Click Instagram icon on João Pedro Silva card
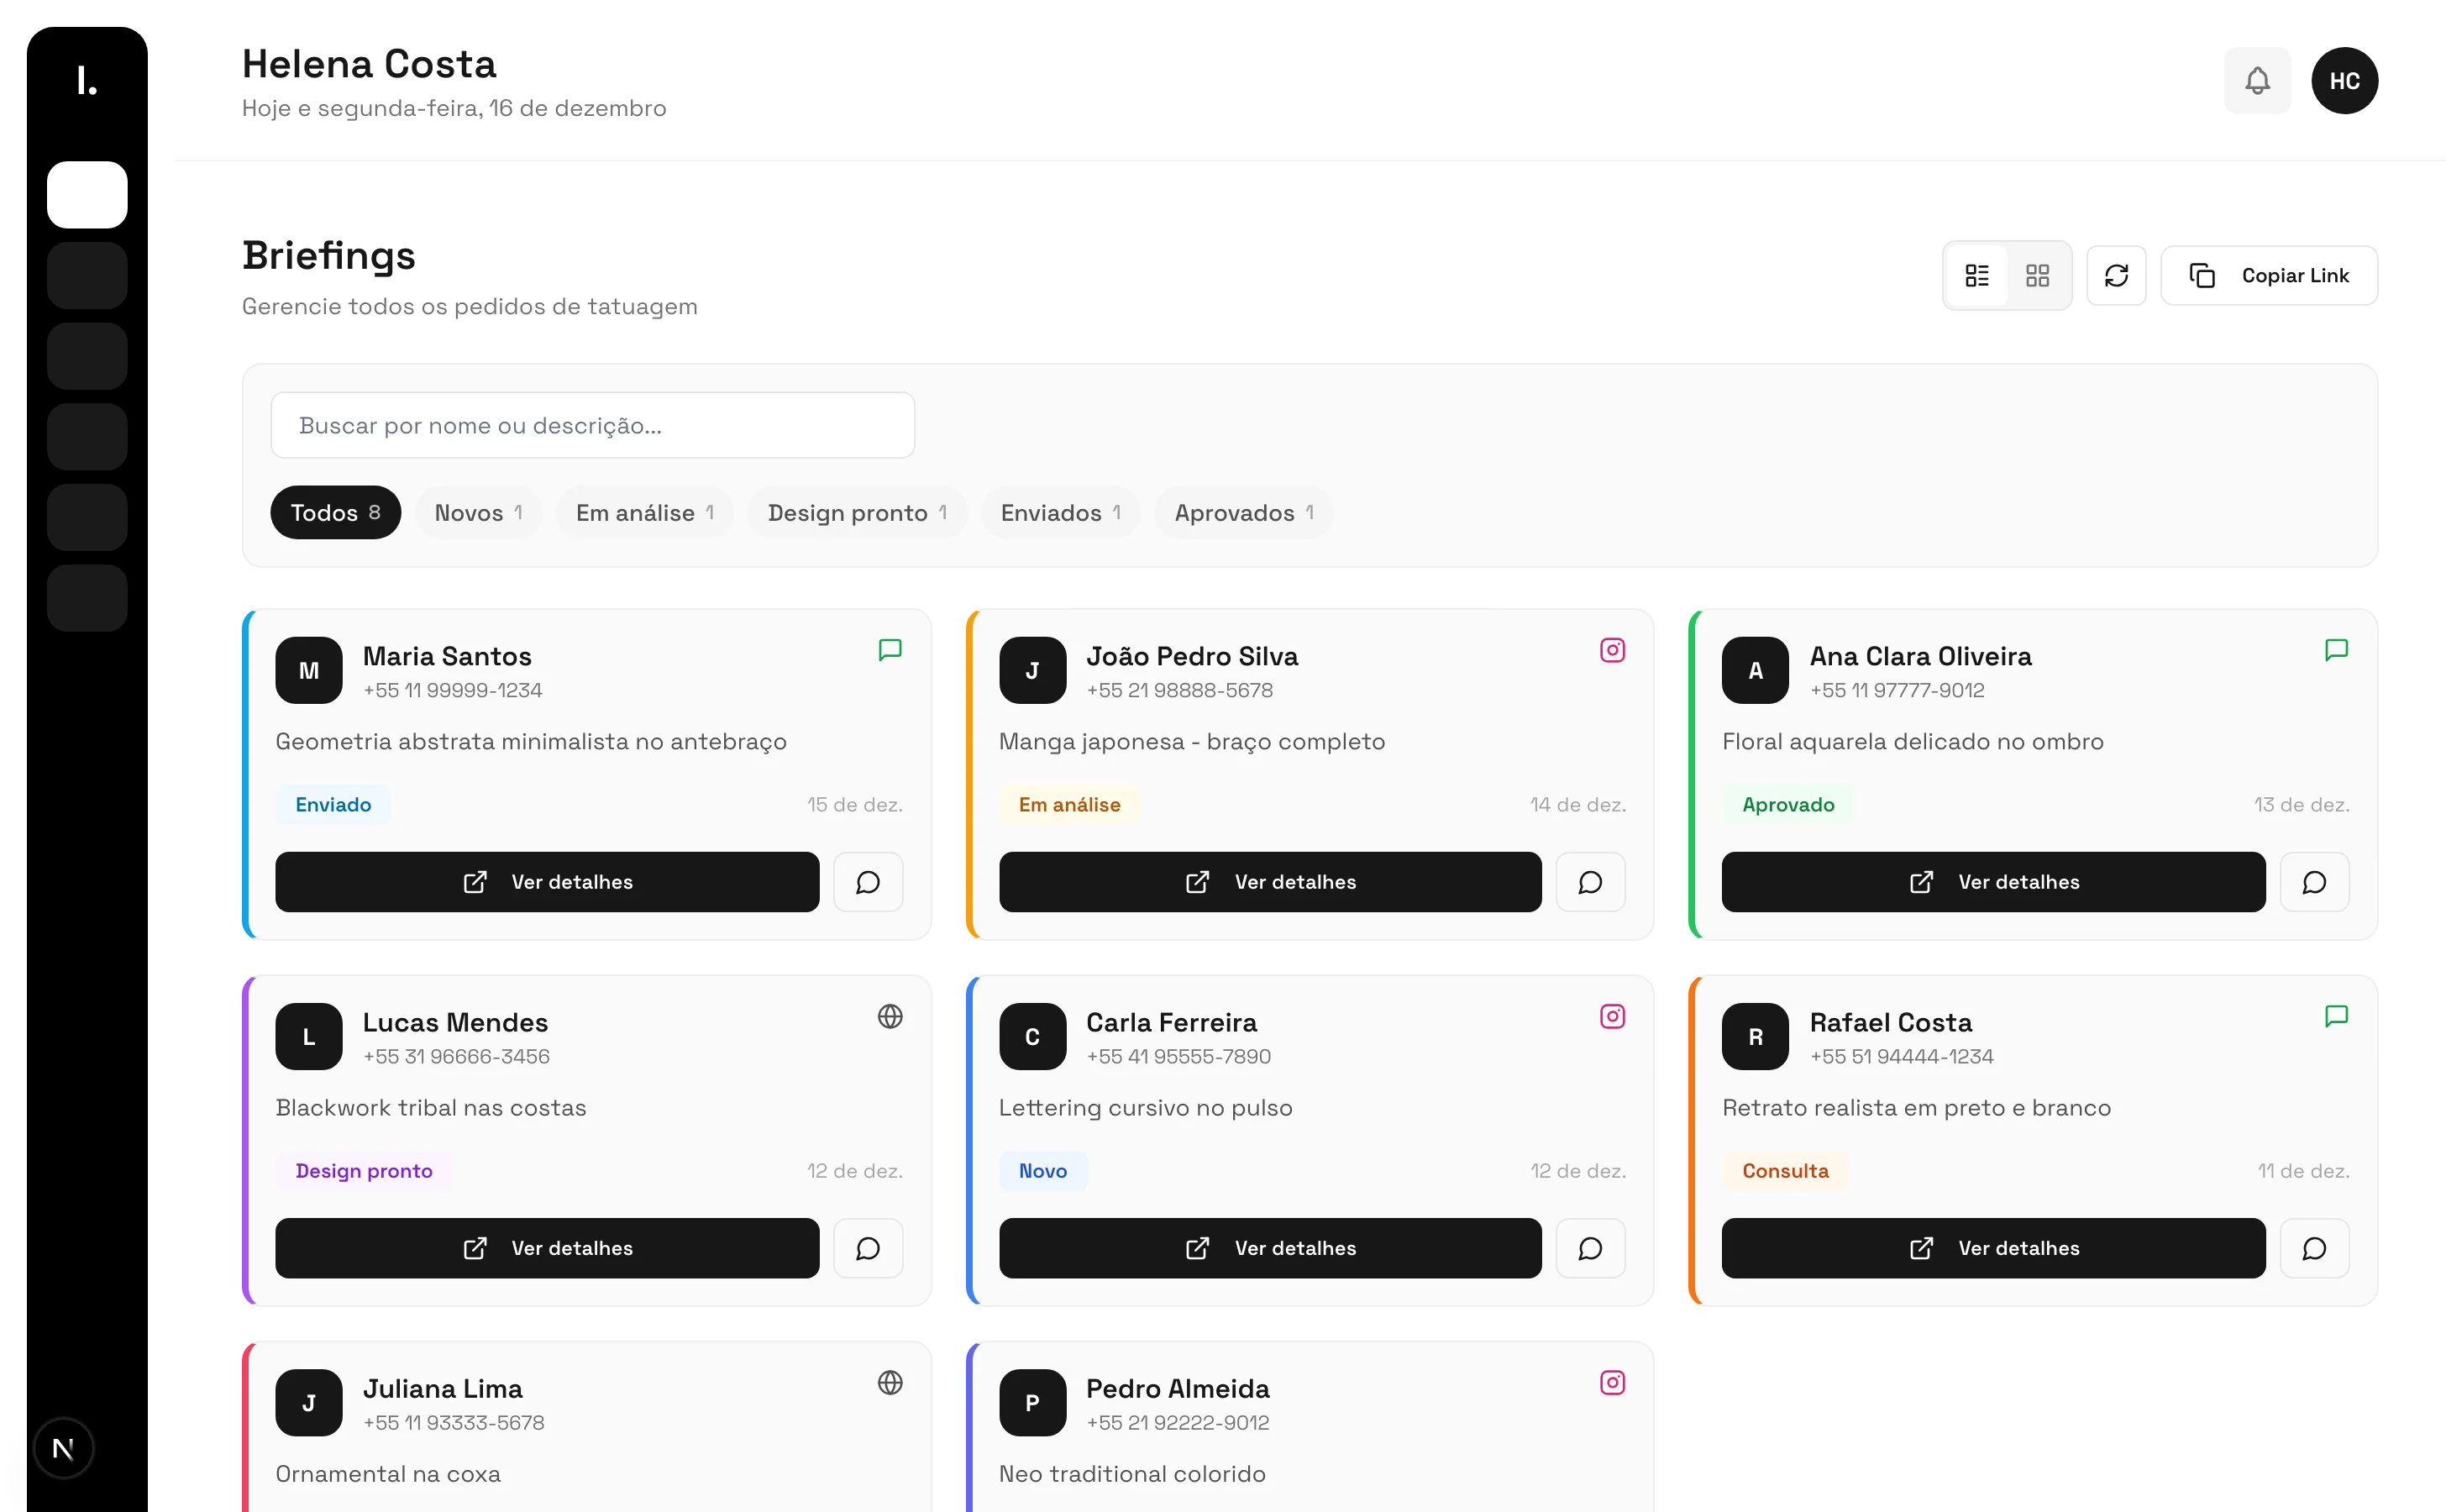 tap(1611, 650)
